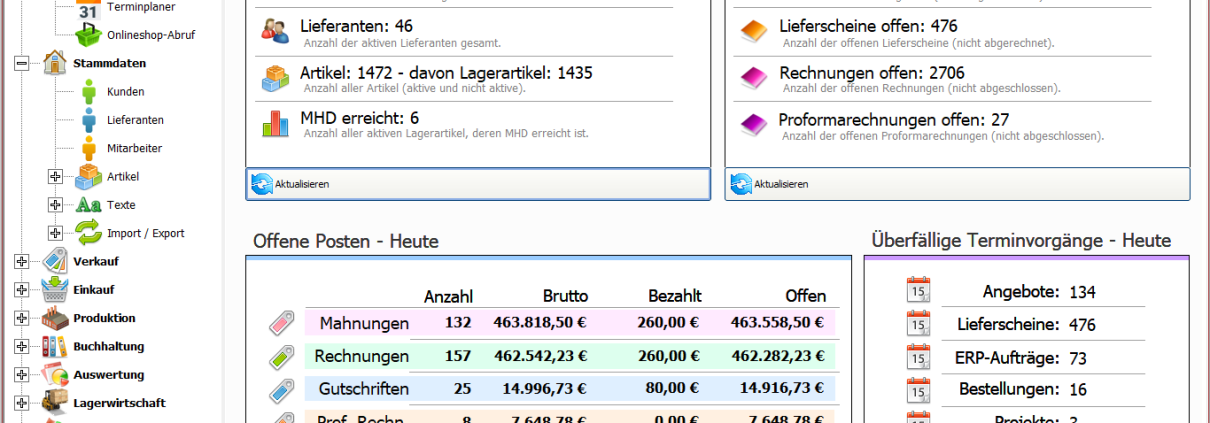Screen dimensions: 1210x423
Task: Click the calendar icon beside Bestellungen
Action: [x=919, y=390]
